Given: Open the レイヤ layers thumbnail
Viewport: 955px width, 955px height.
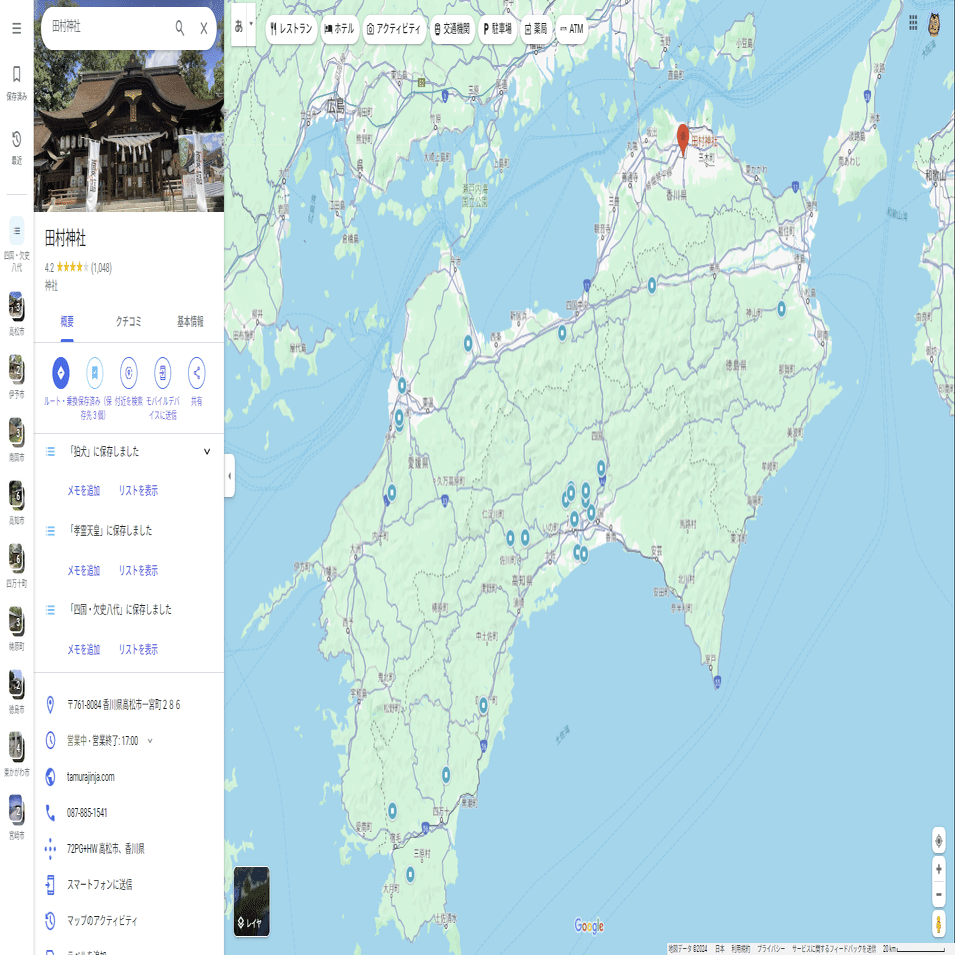Looking at the screenshot, I should pyautogui.click(x=252, y=901).
